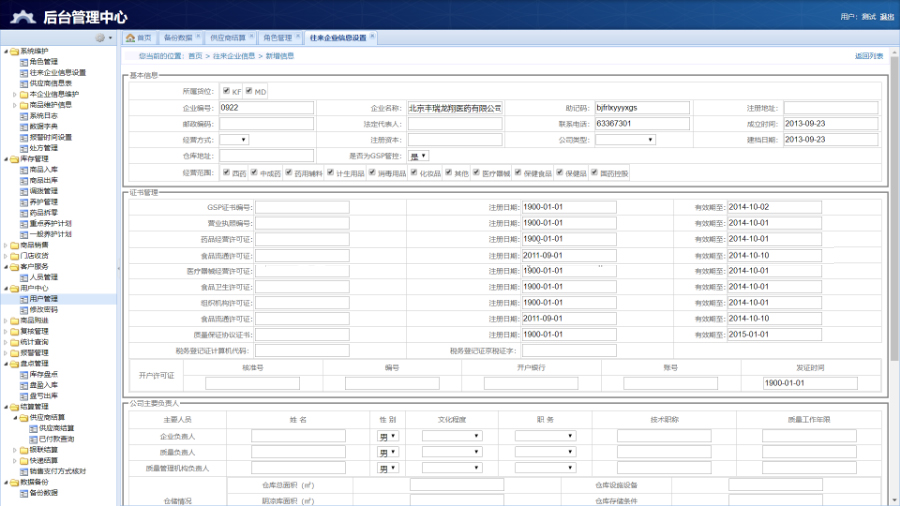Toggle the KF checkbox
This screenshot has width=900, height=506.
pyautogui.click(x=226, y=91)
